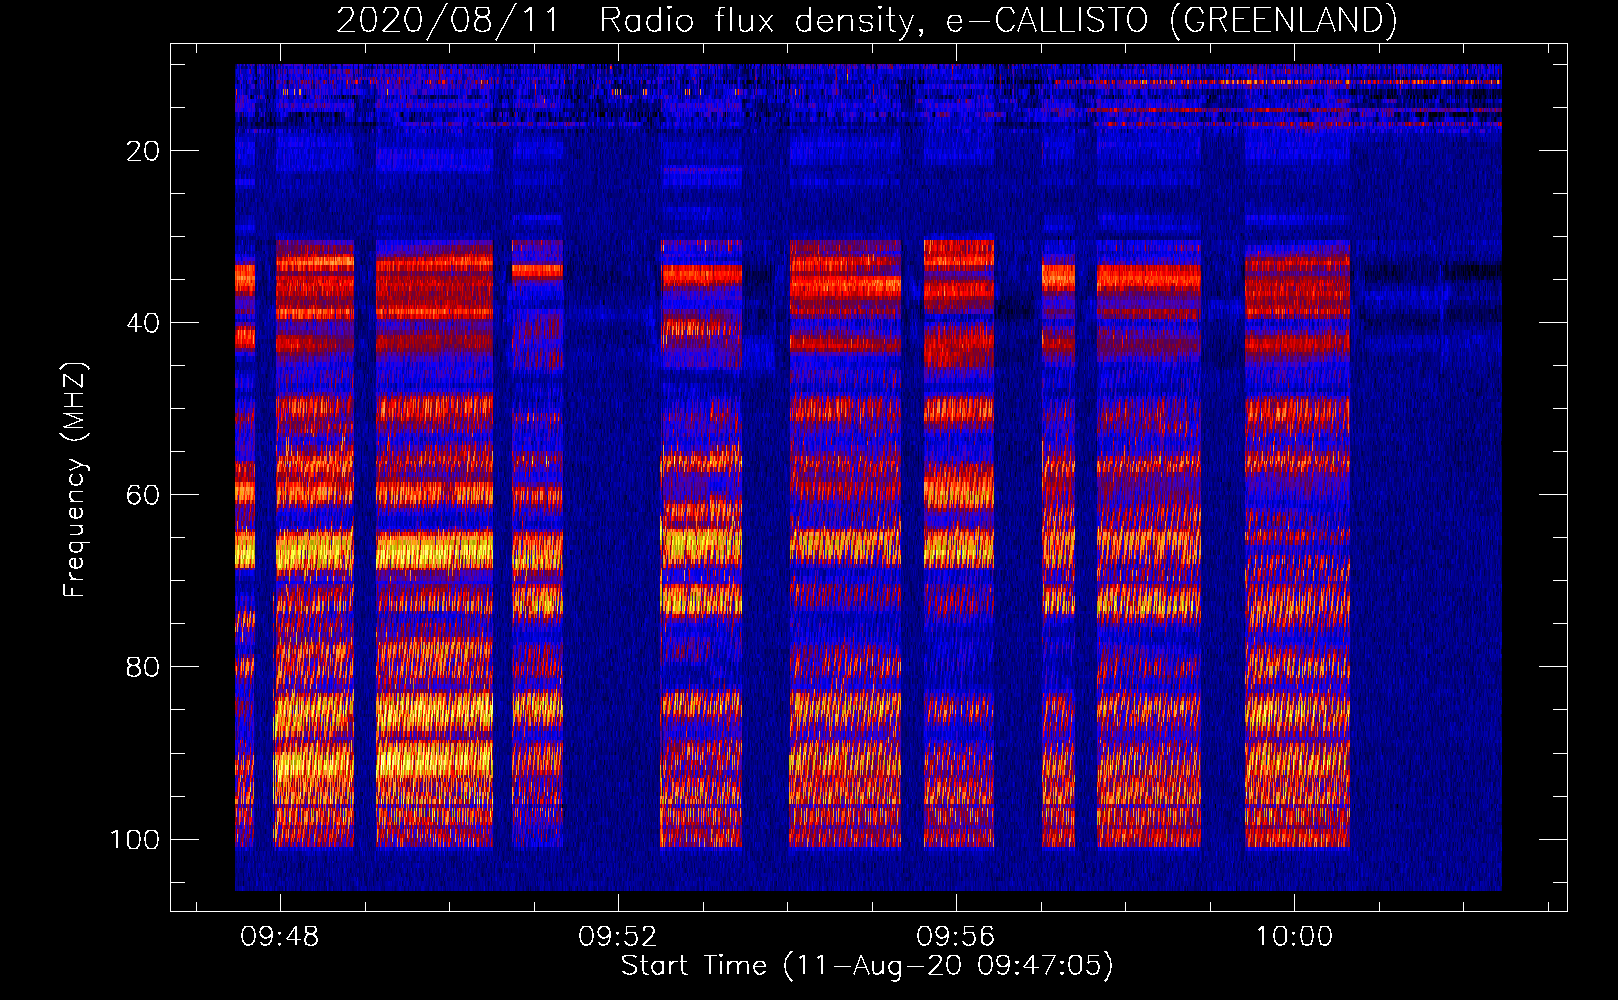Click the plot title 'Radio flux density, e-CALLISTO (GREENLAND)'

click(x=997, y=20)
